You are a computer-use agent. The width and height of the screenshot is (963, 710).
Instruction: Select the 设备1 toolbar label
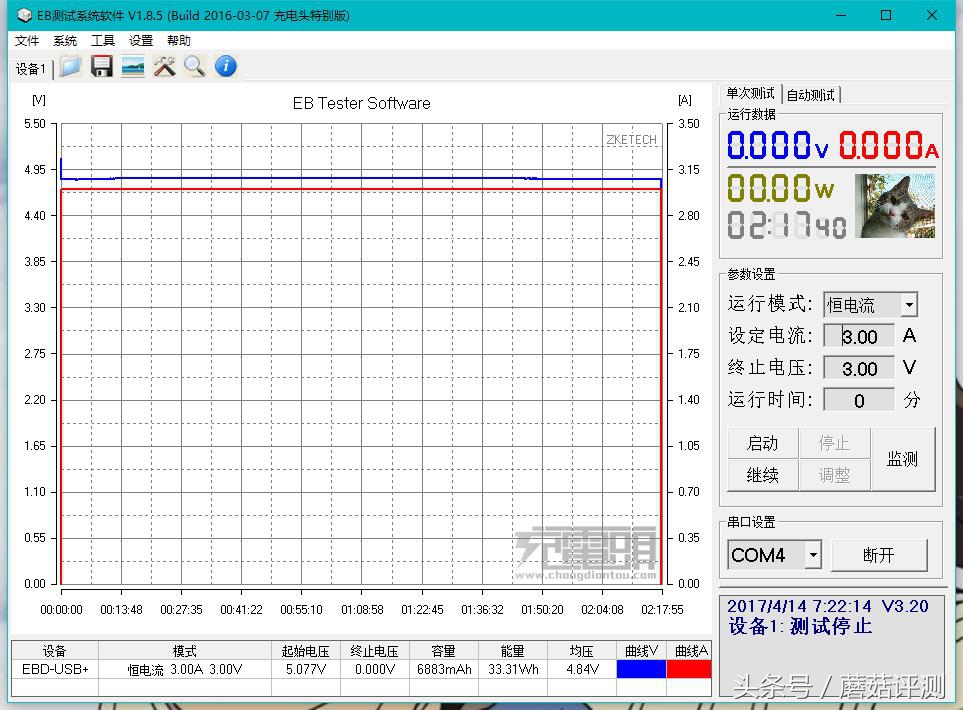click(x=31, y=69)
